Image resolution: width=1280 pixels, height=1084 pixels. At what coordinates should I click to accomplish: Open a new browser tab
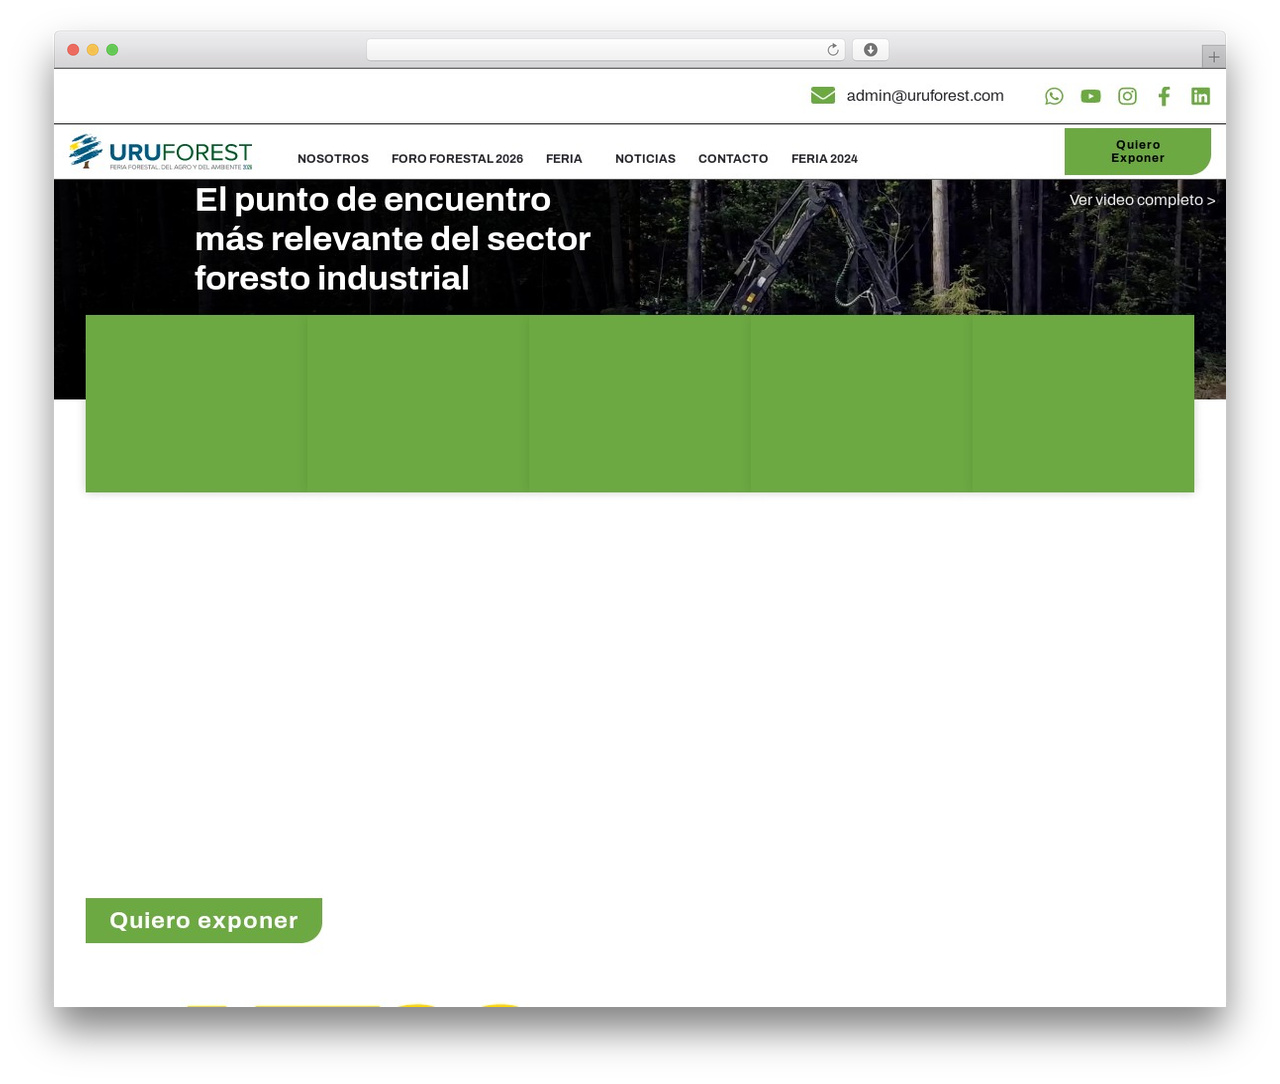[x=1214, y=57]
